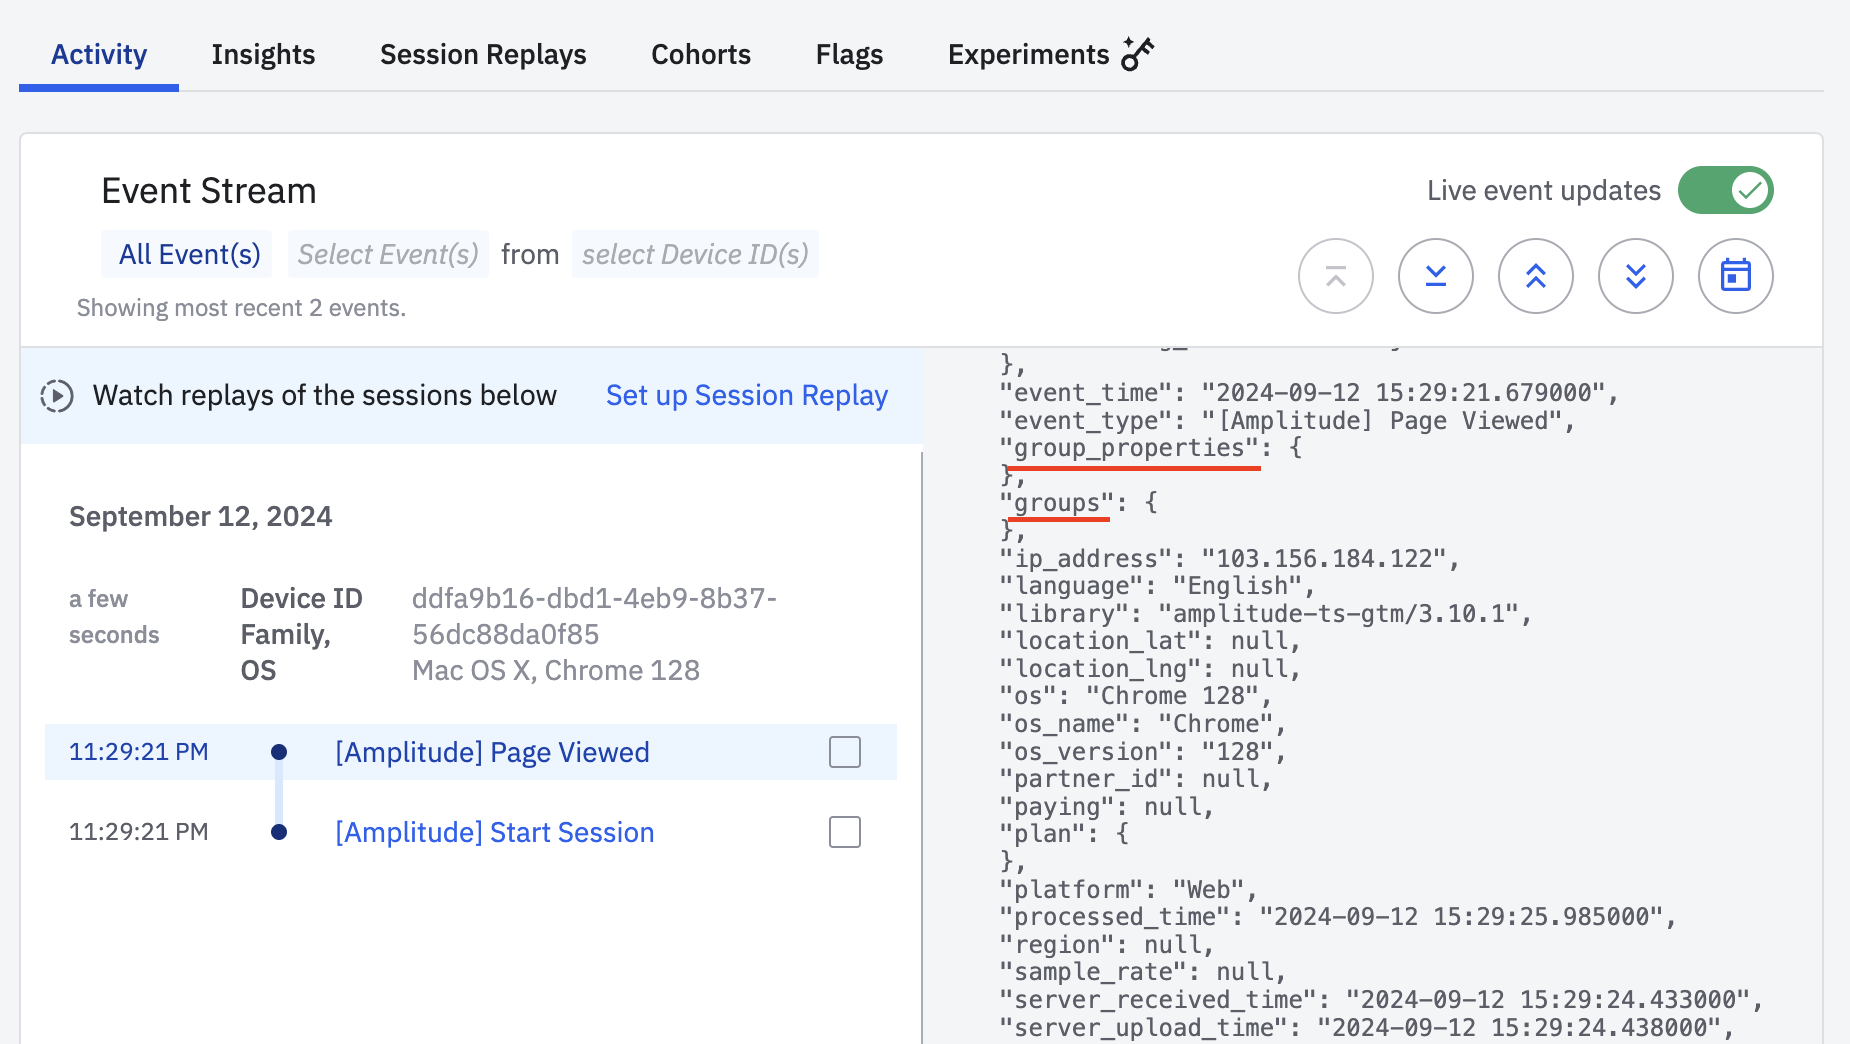Toggle Live event updates switch
1850x1044 pixels.
[1725, 190]
